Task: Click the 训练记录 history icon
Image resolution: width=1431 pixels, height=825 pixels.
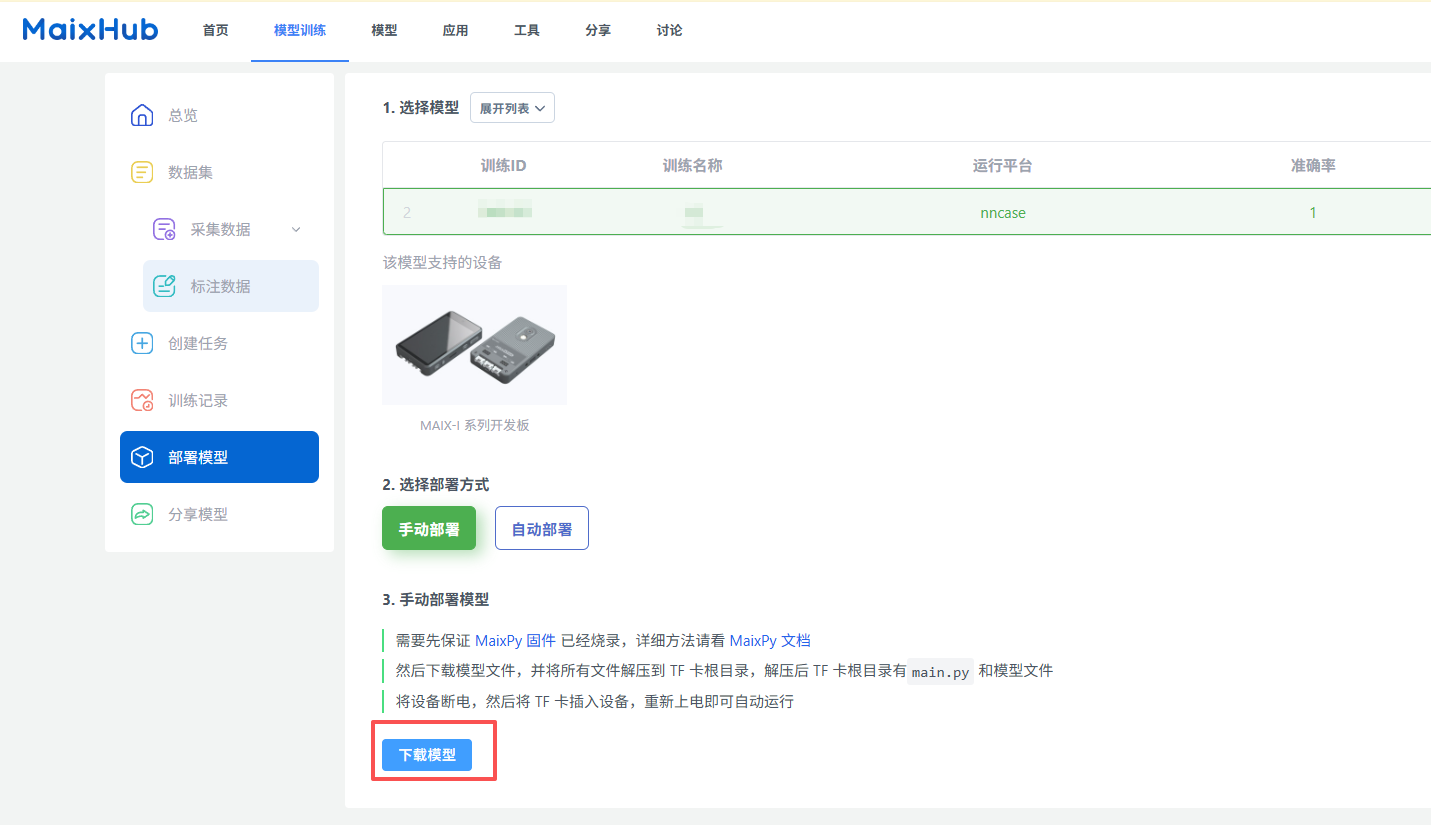Action: (142, 401)
